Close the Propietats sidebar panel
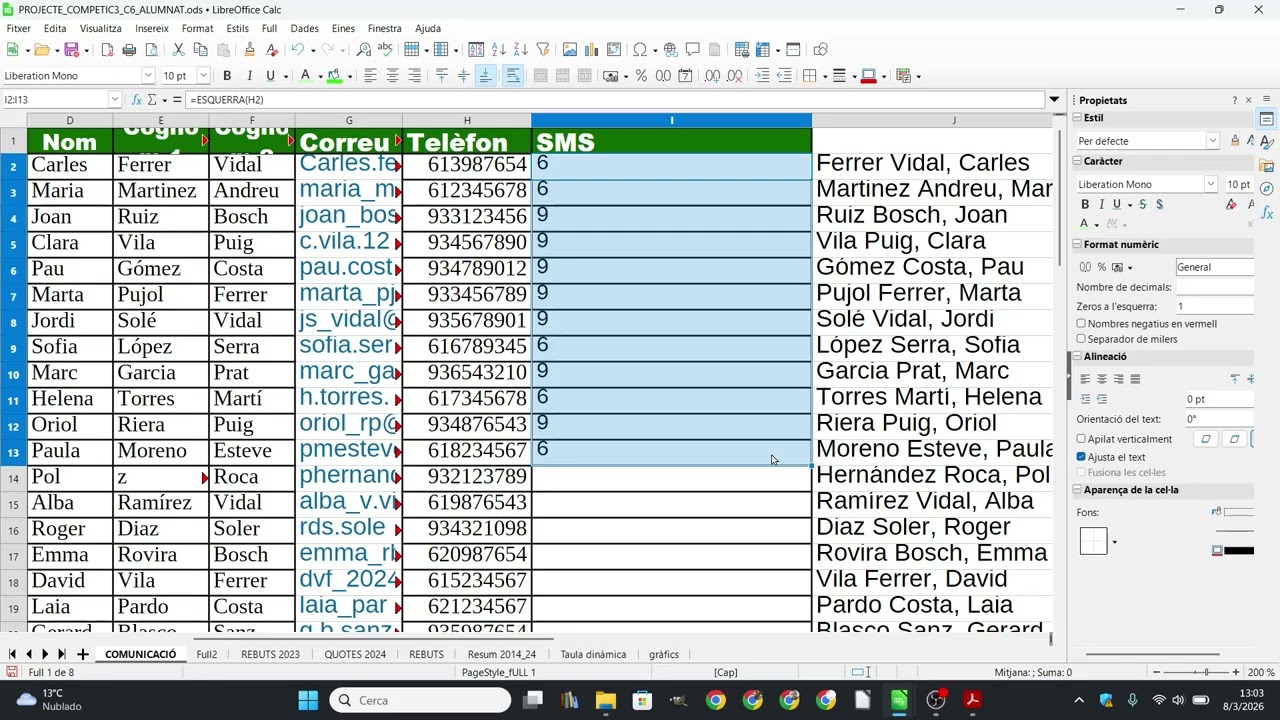The width and height of the screenshot is (1280, 720). click(x=1248, y=100)
